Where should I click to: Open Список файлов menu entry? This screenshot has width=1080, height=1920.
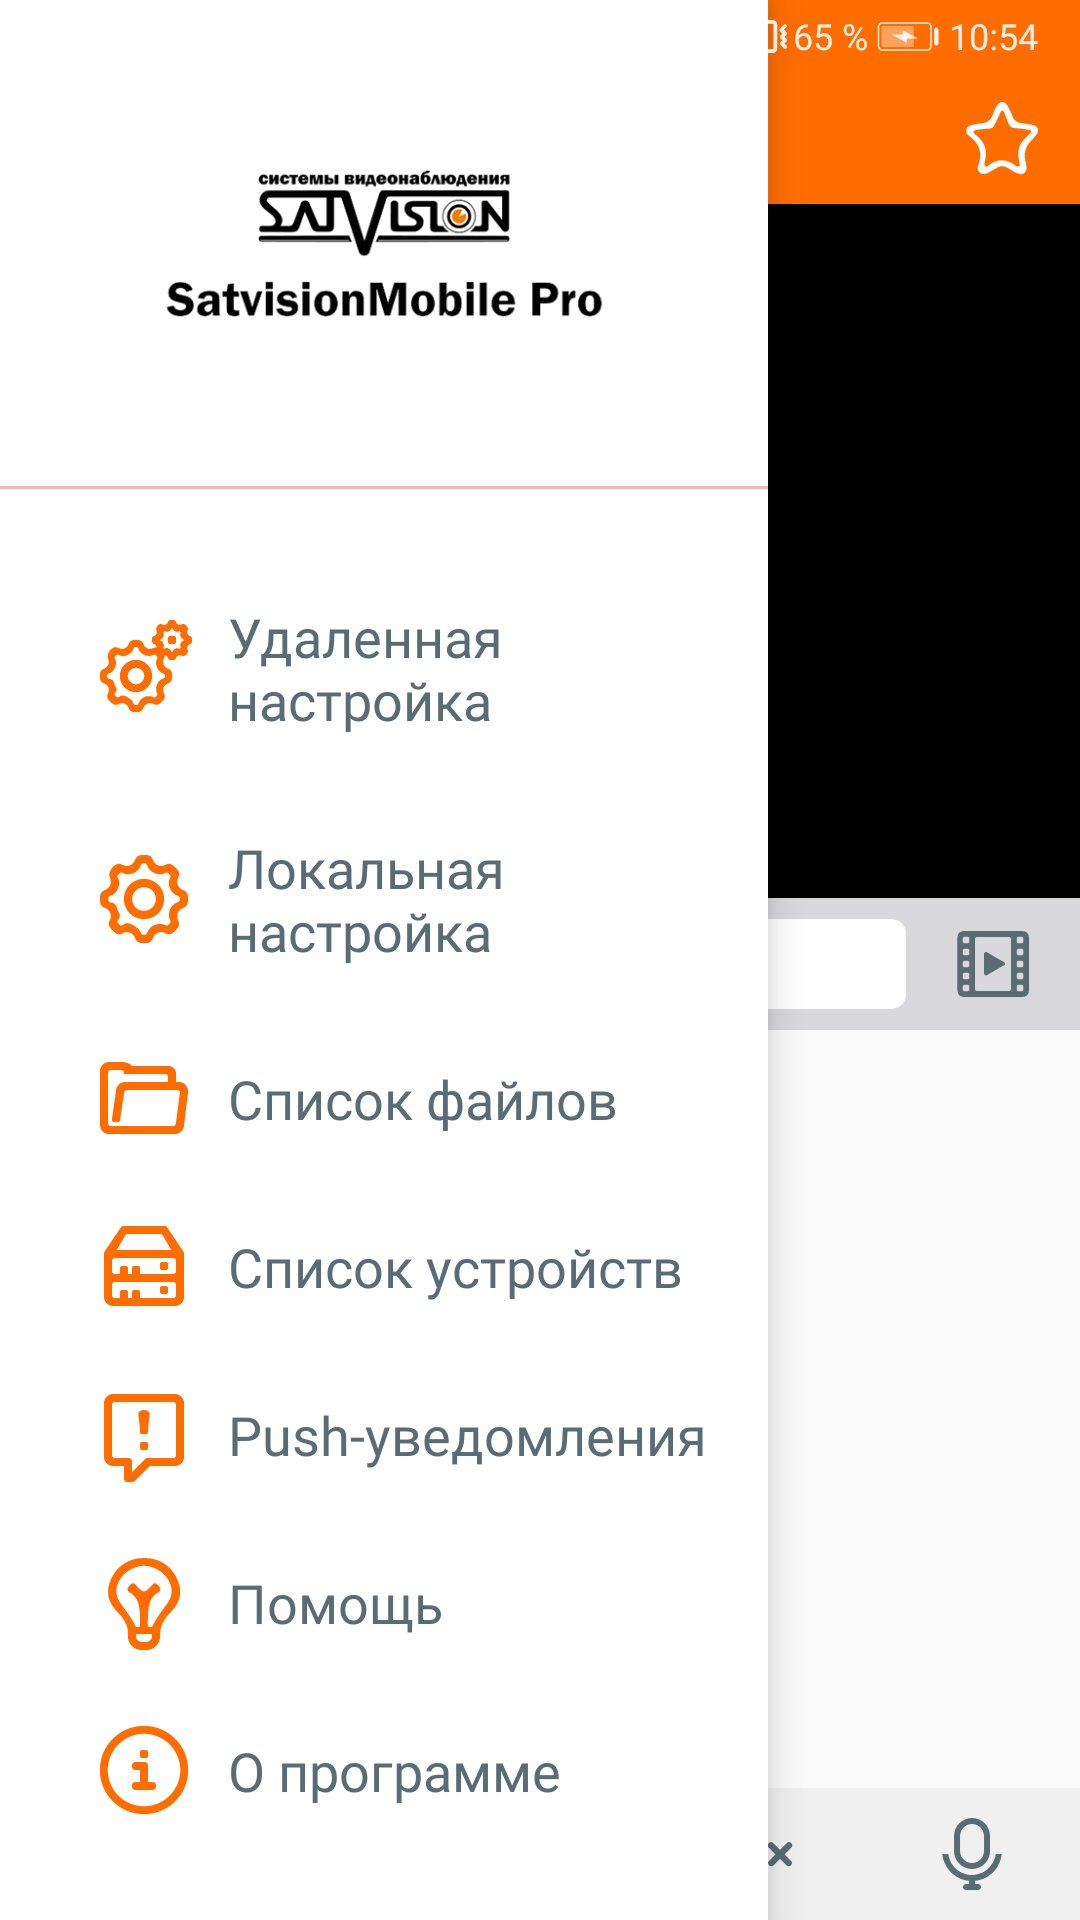pos(422,1102)
